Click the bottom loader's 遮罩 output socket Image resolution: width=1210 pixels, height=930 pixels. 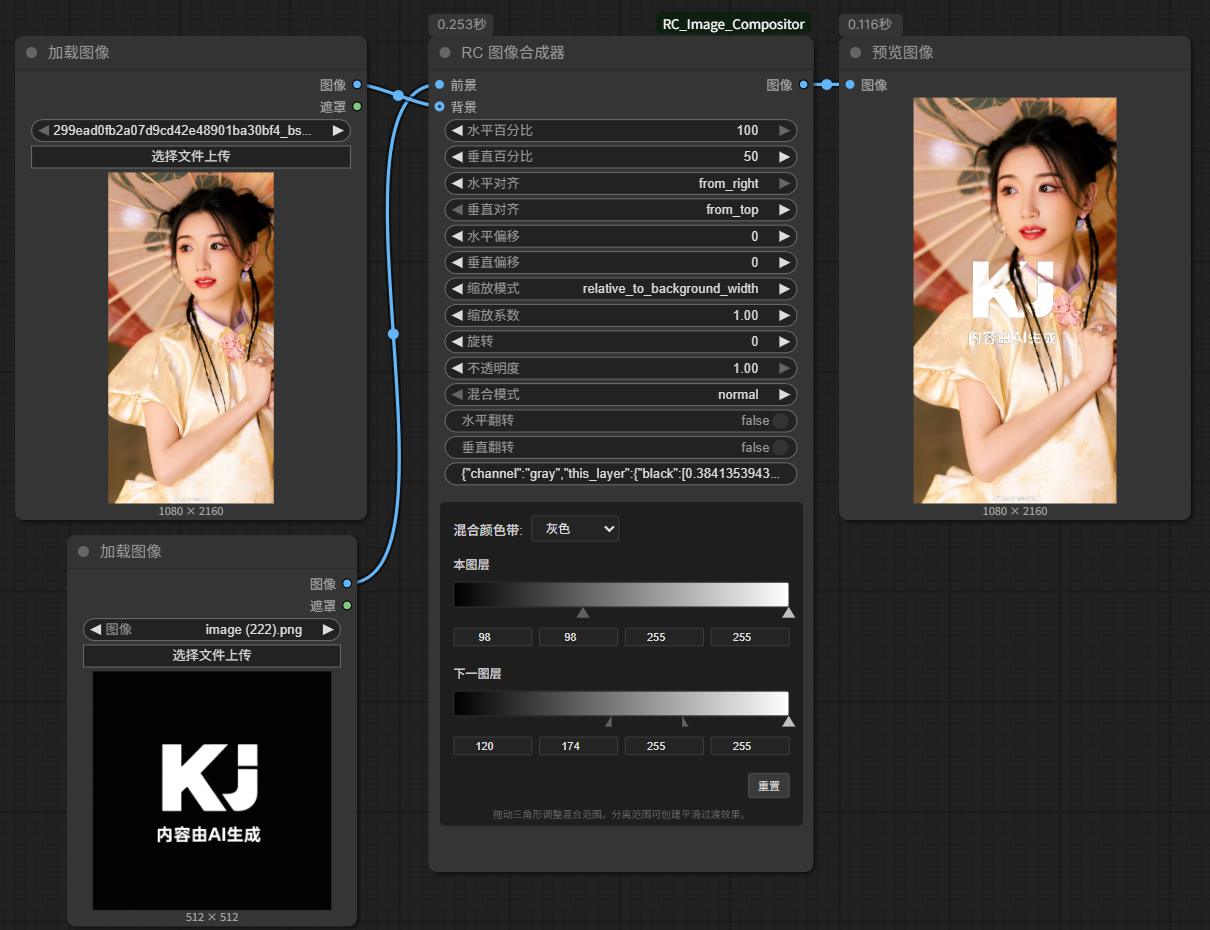[347, 605]
